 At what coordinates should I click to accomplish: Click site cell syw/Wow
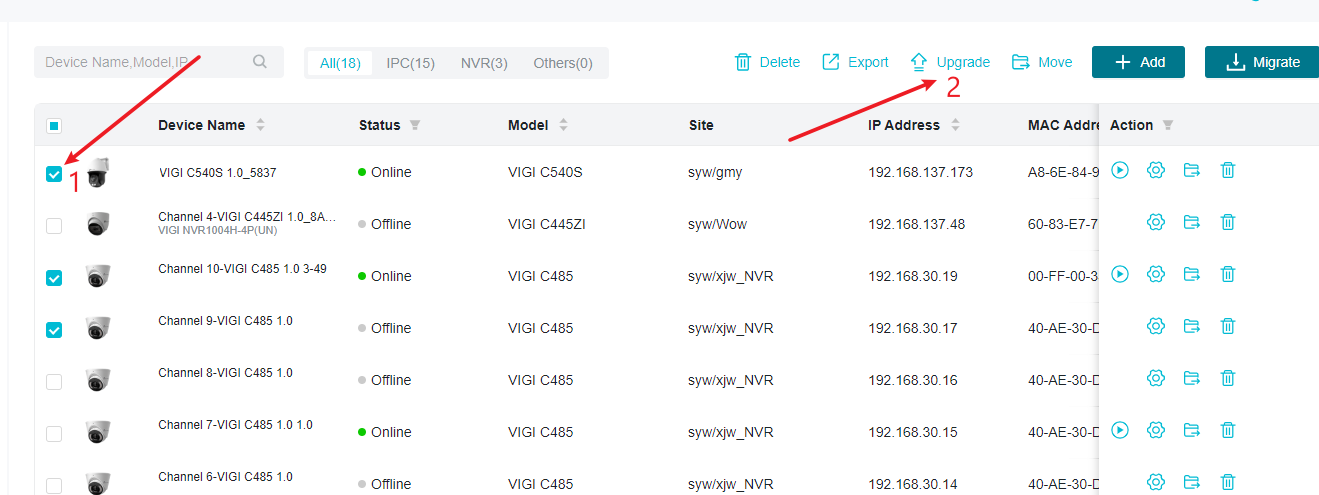click(717, 224)
